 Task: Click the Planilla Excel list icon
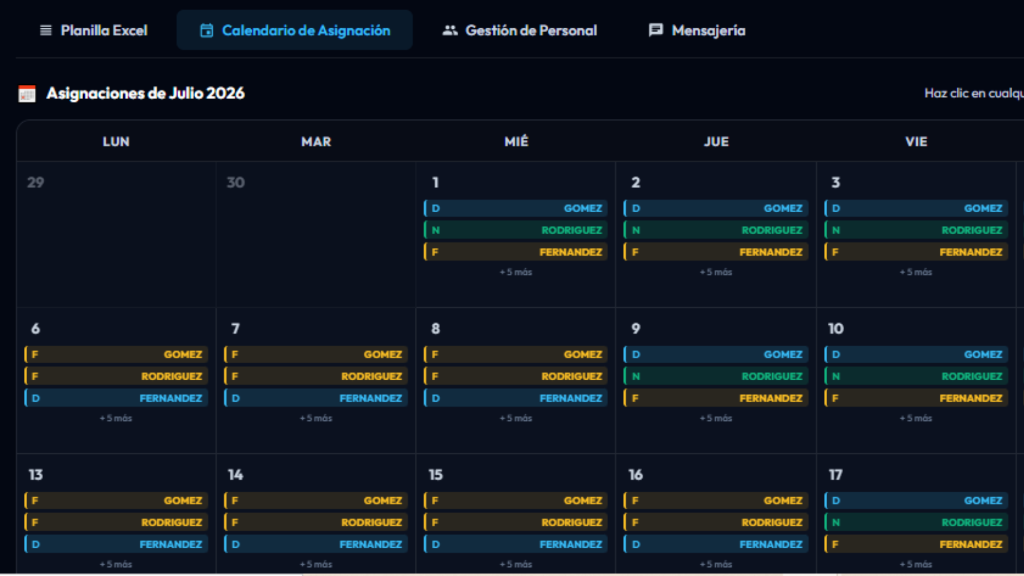point(46,31)
